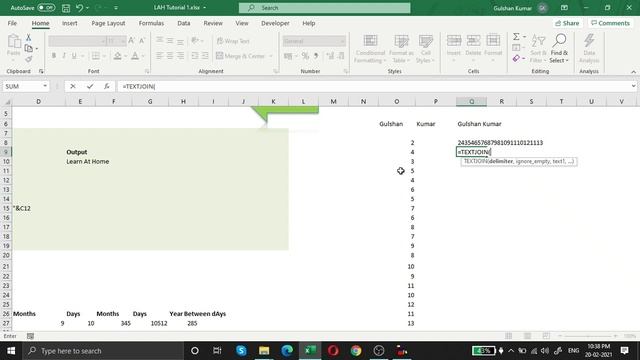
Task: Open Format as Table gallery
Action: click(401, 49)
